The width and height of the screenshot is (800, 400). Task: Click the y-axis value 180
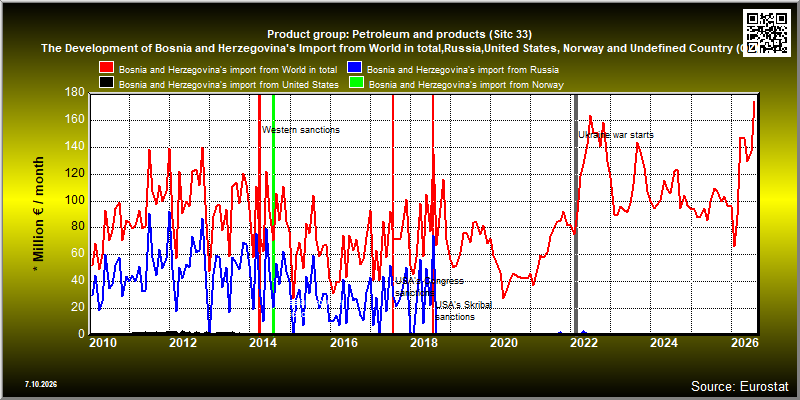coord(74,93)
